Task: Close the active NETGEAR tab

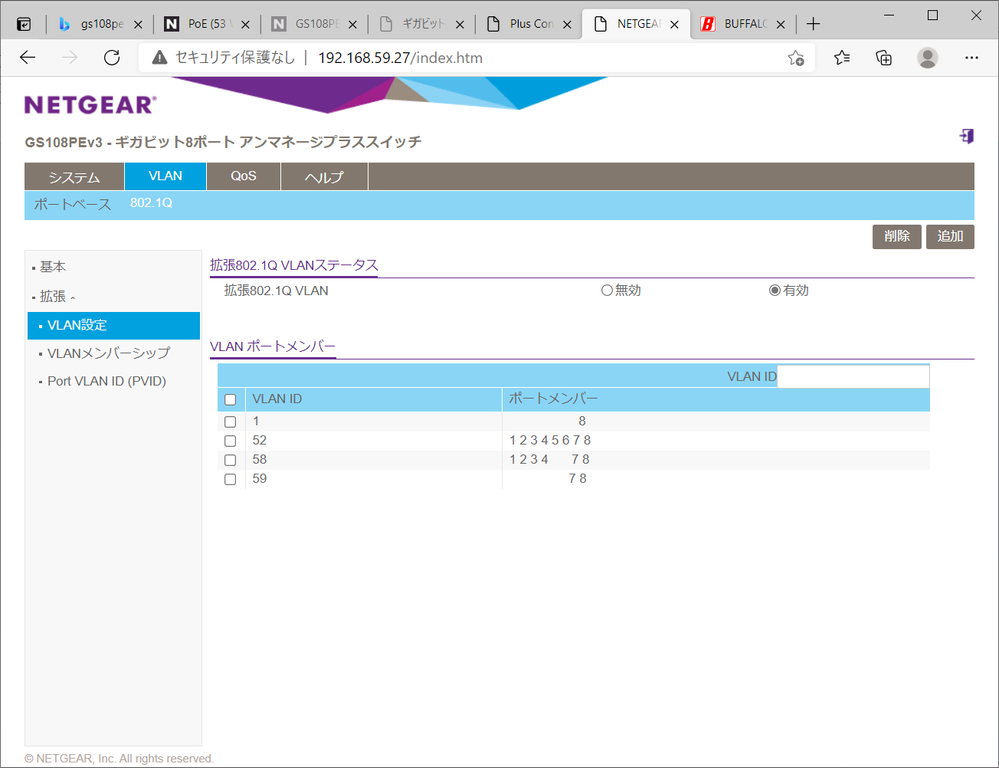Action: point(675,25)
